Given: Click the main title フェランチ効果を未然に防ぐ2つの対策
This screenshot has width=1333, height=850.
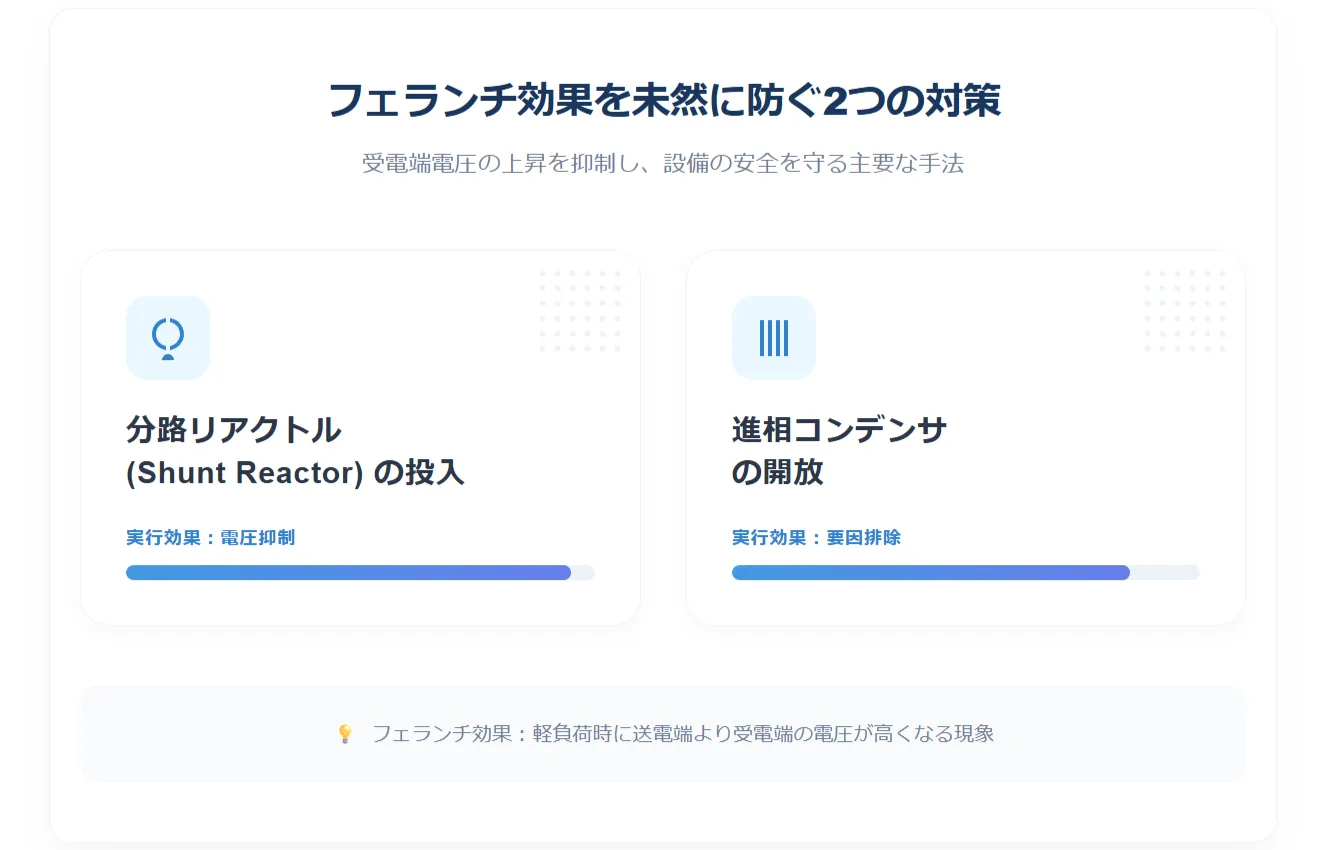Looking at the screenshot, I should pos(664,101).
